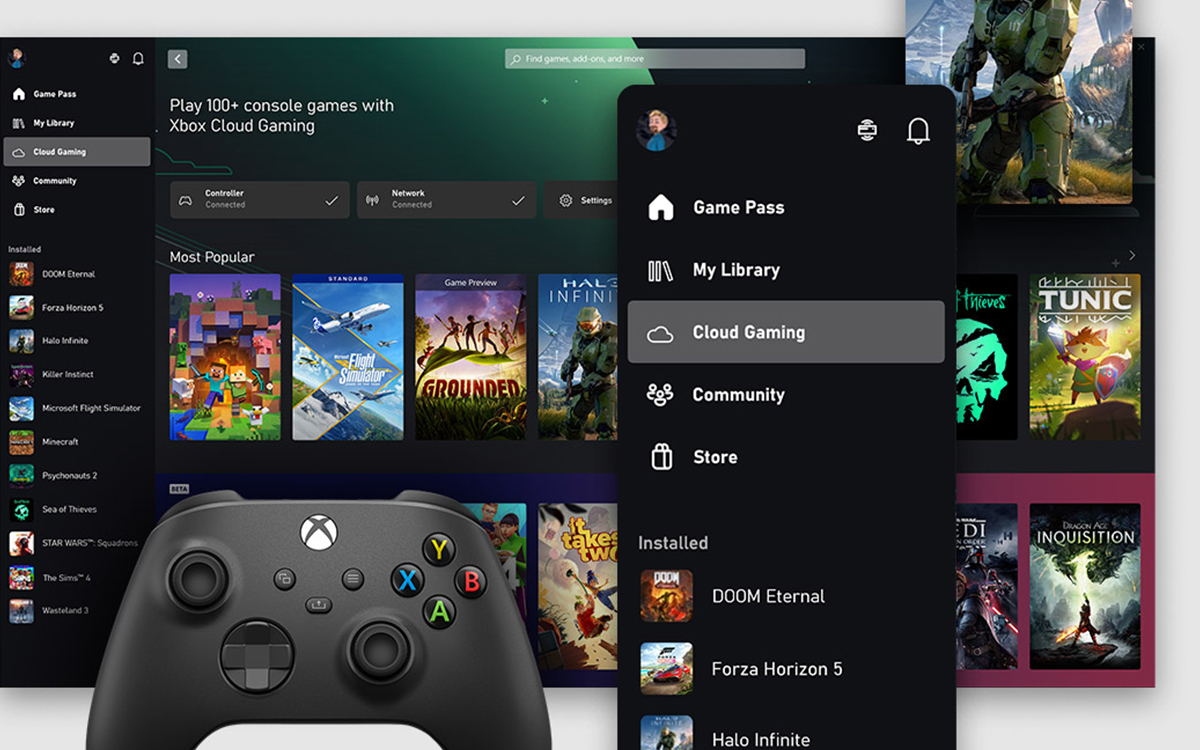Open the It Takes Two game tile
This screenshot has height=750, width=1200.
pyautogui.click(x=578, y=586)
